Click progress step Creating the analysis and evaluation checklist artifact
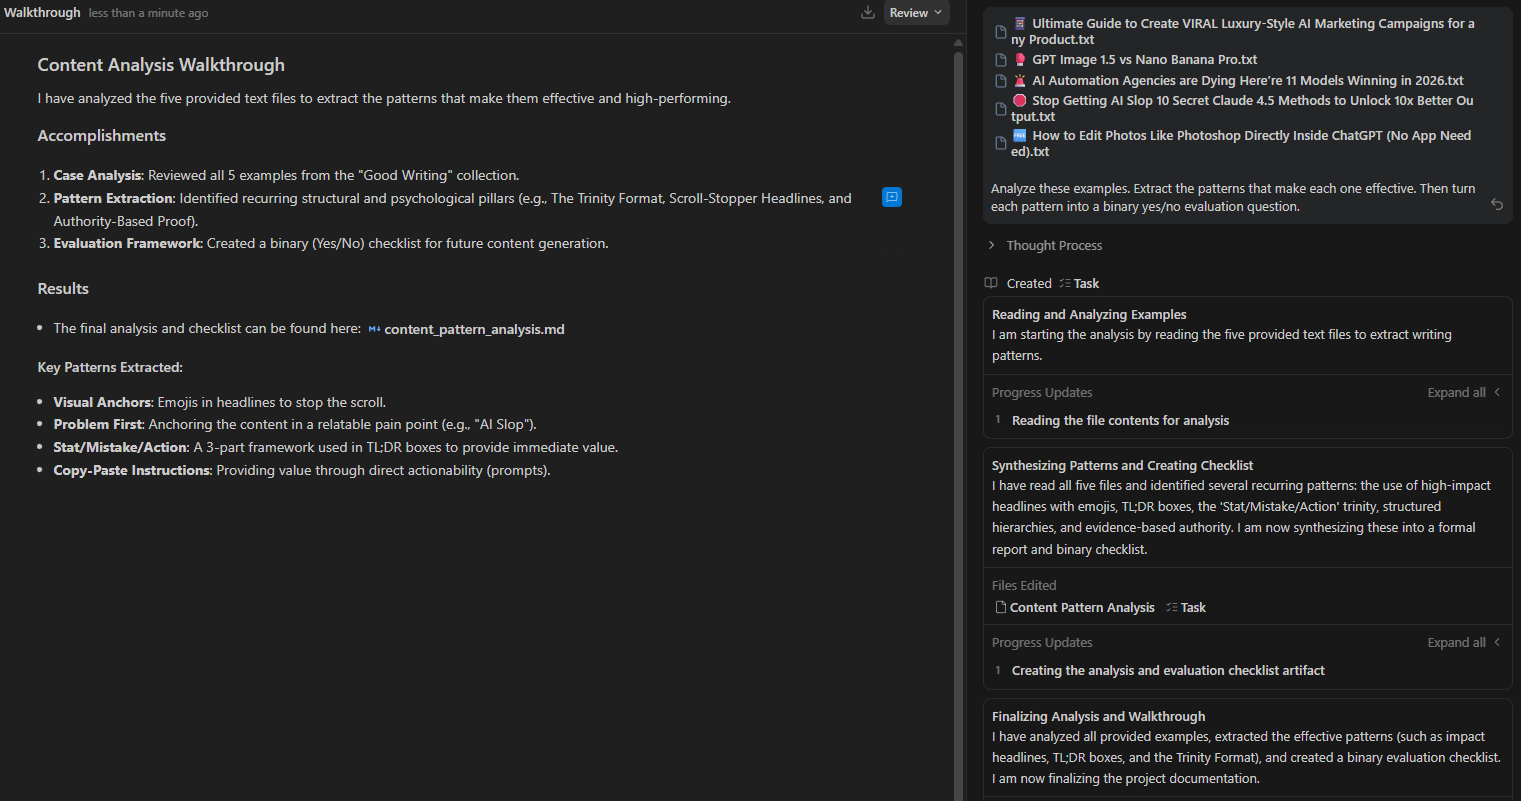This screenshot has width=1521, height=801. [x=1168, y=670]
